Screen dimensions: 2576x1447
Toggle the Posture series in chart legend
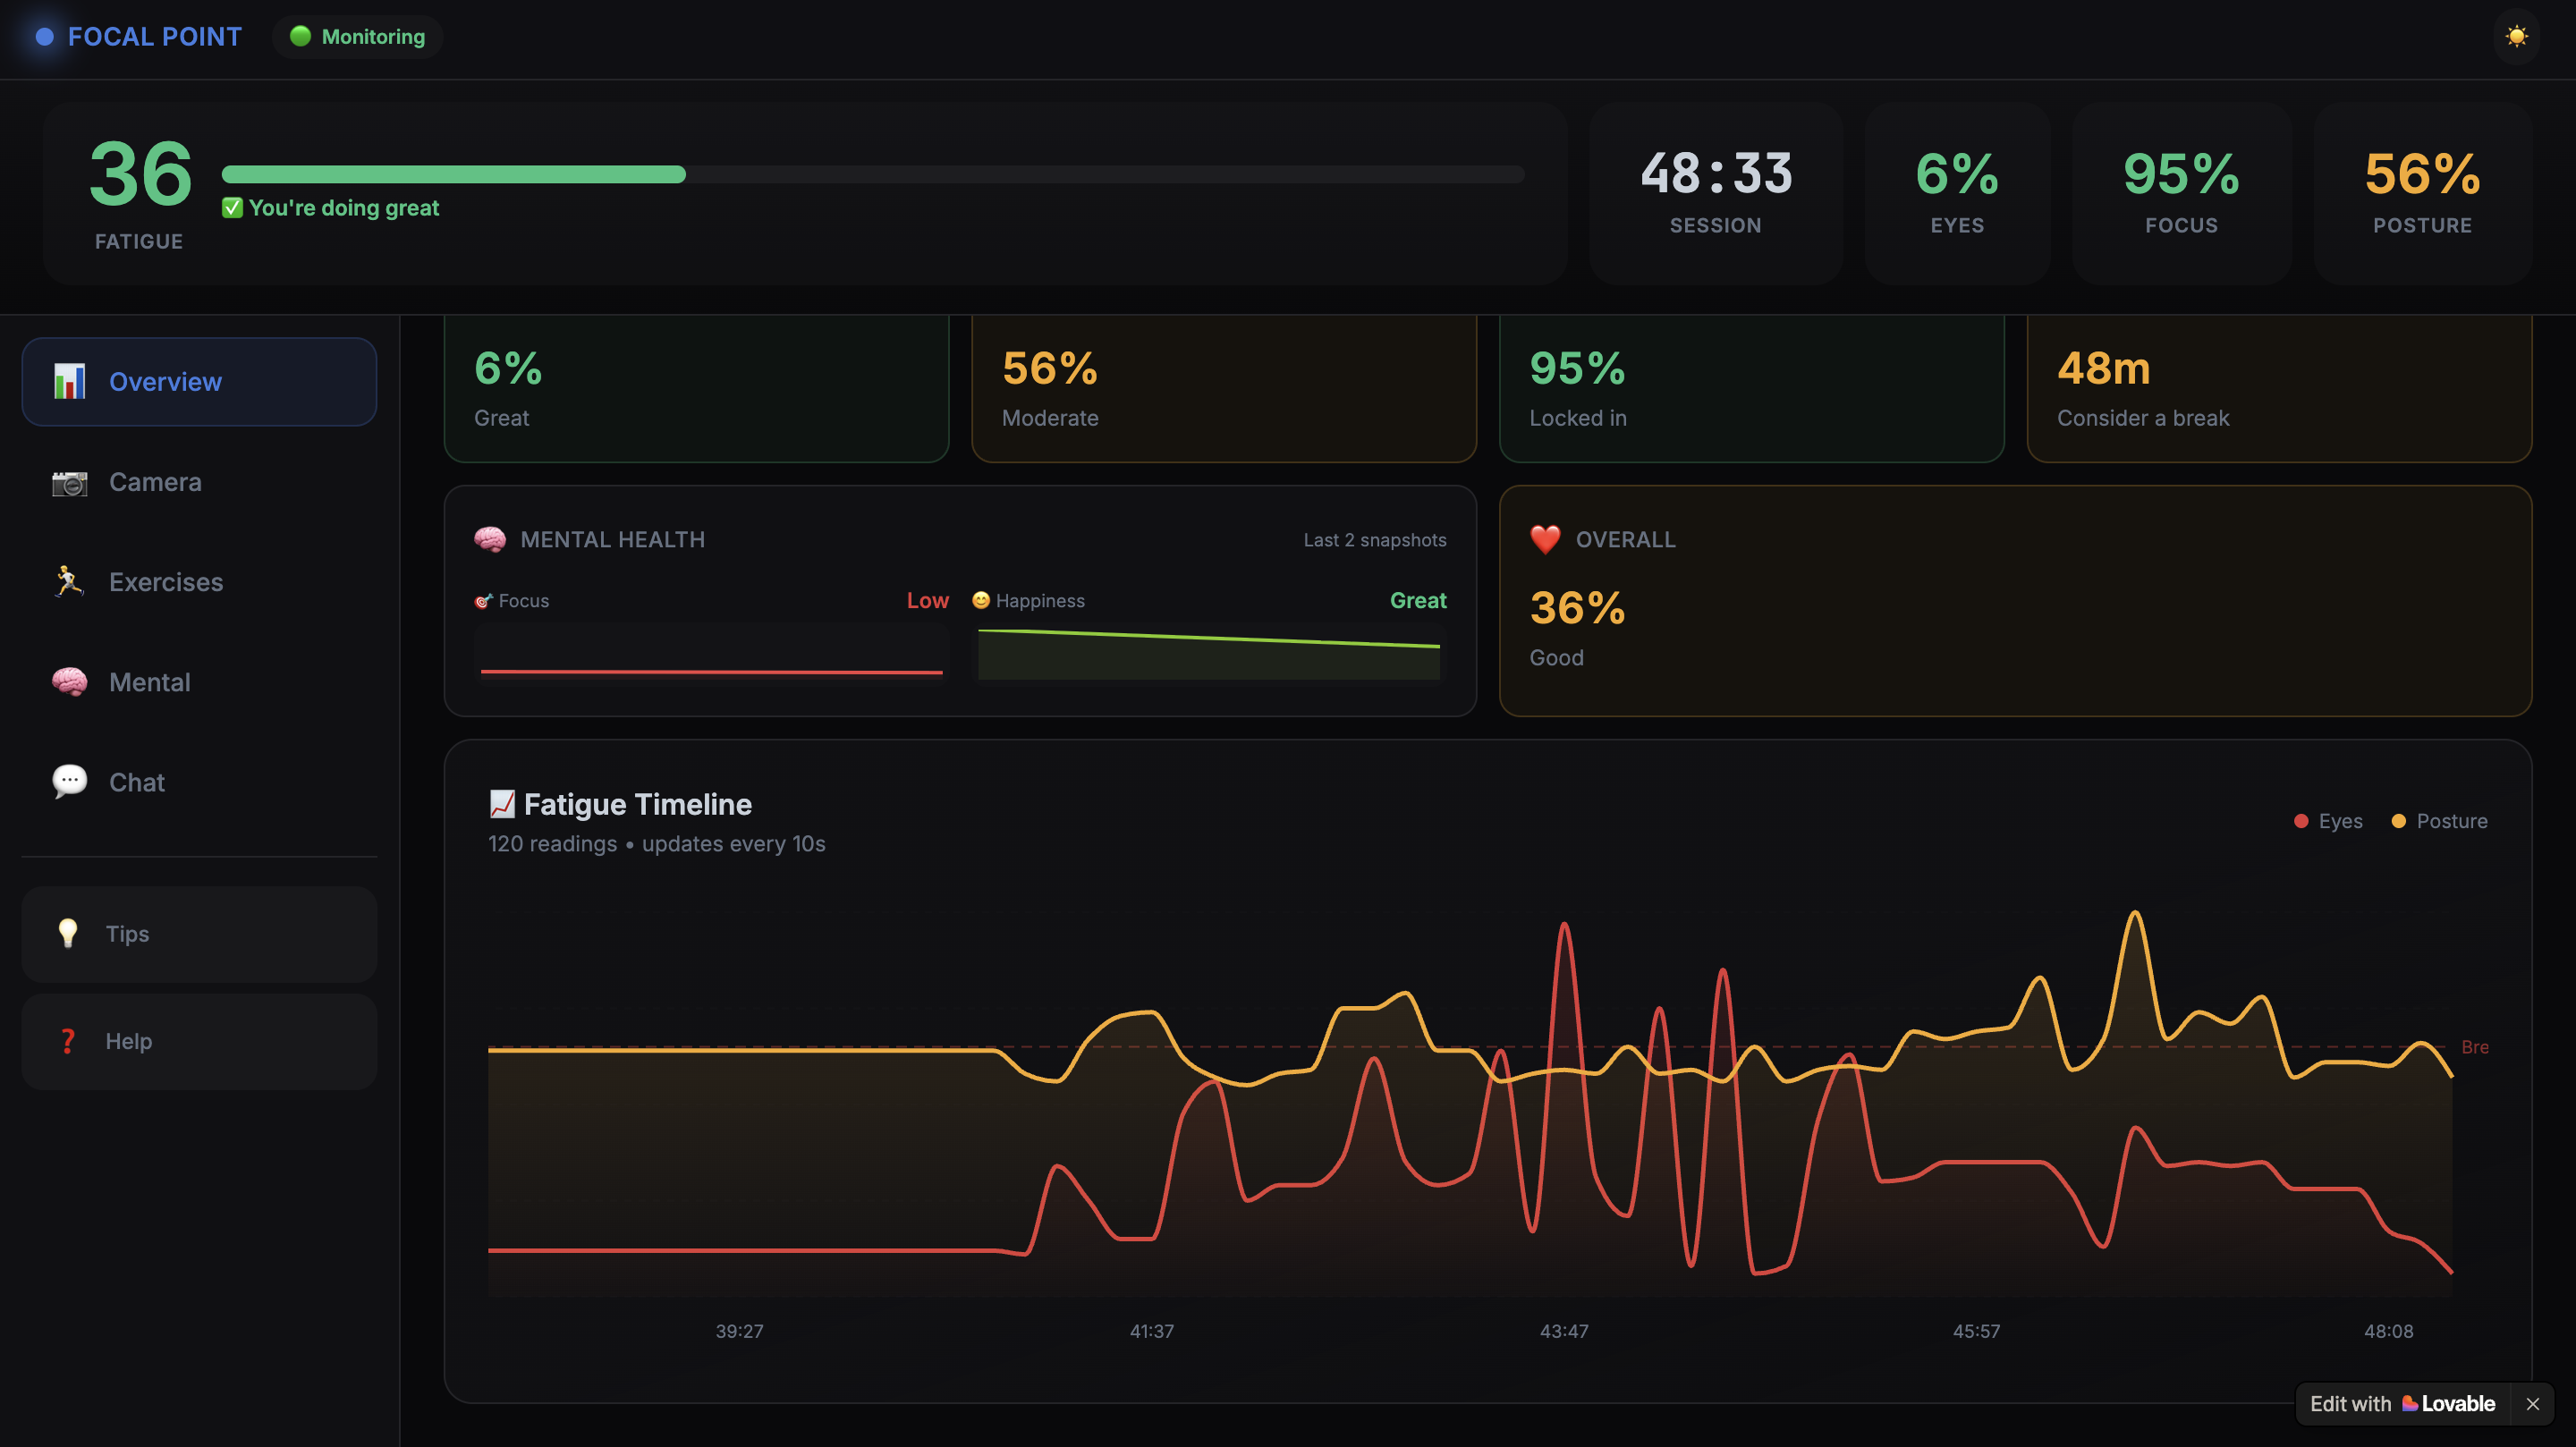coord(2439,821)
